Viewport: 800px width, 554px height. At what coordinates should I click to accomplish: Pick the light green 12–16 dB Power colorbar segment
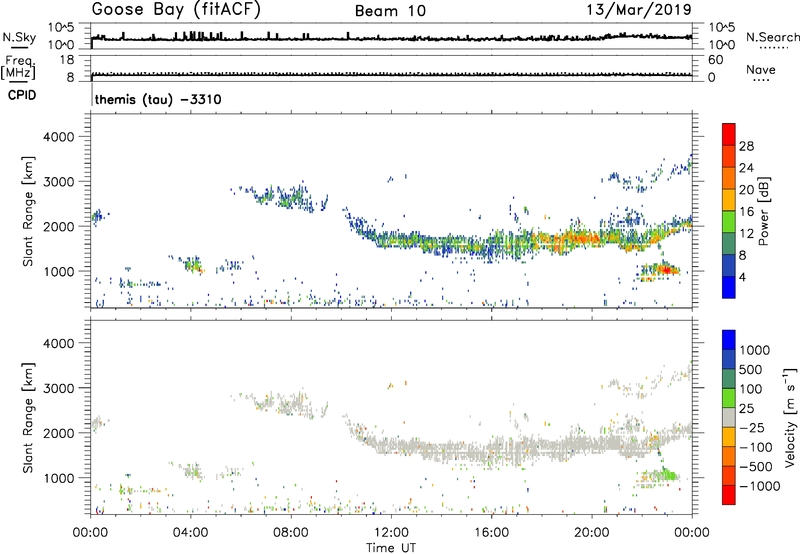click(729, 221)
